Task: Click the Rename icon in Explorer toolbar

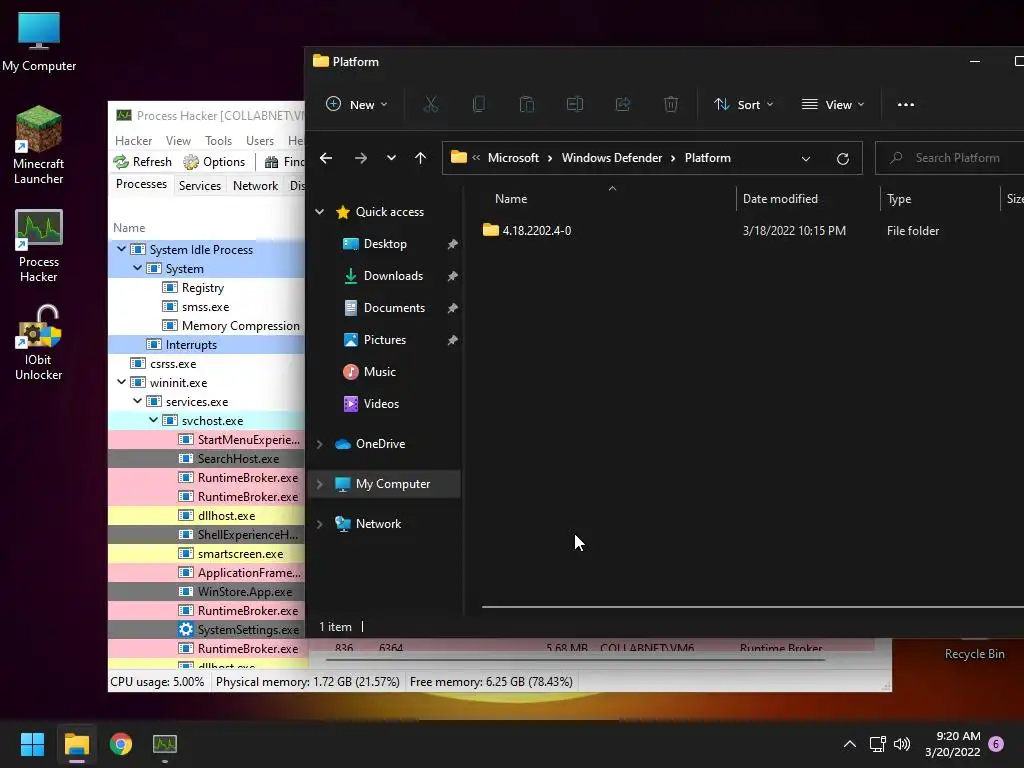Action: 575,104
